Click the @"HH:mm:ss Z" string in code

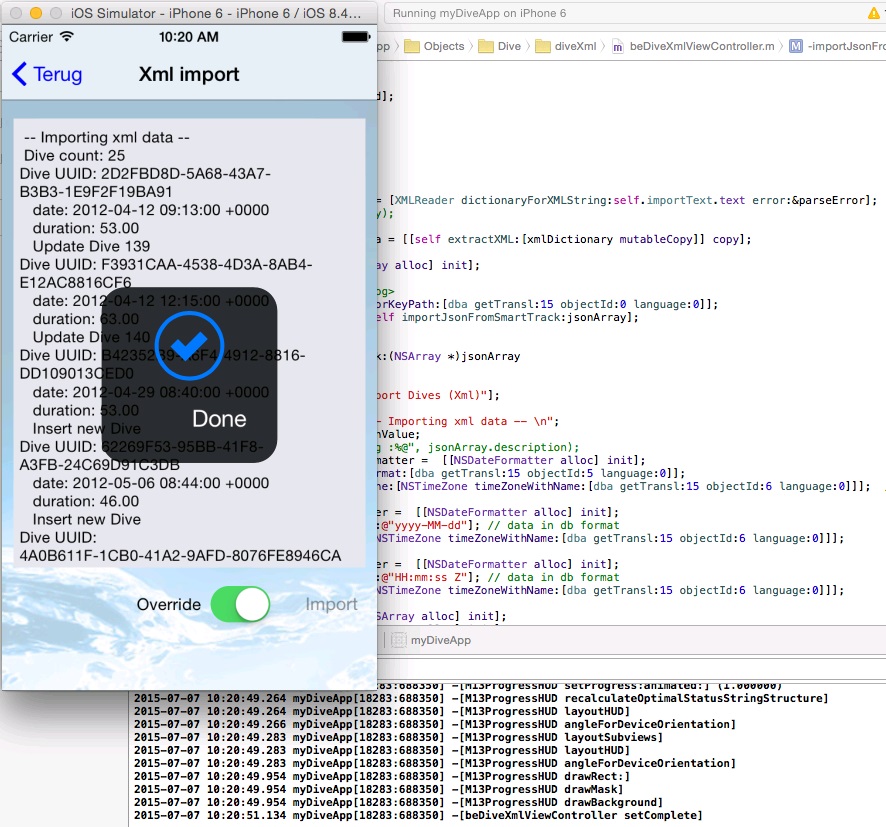point(427,577)
